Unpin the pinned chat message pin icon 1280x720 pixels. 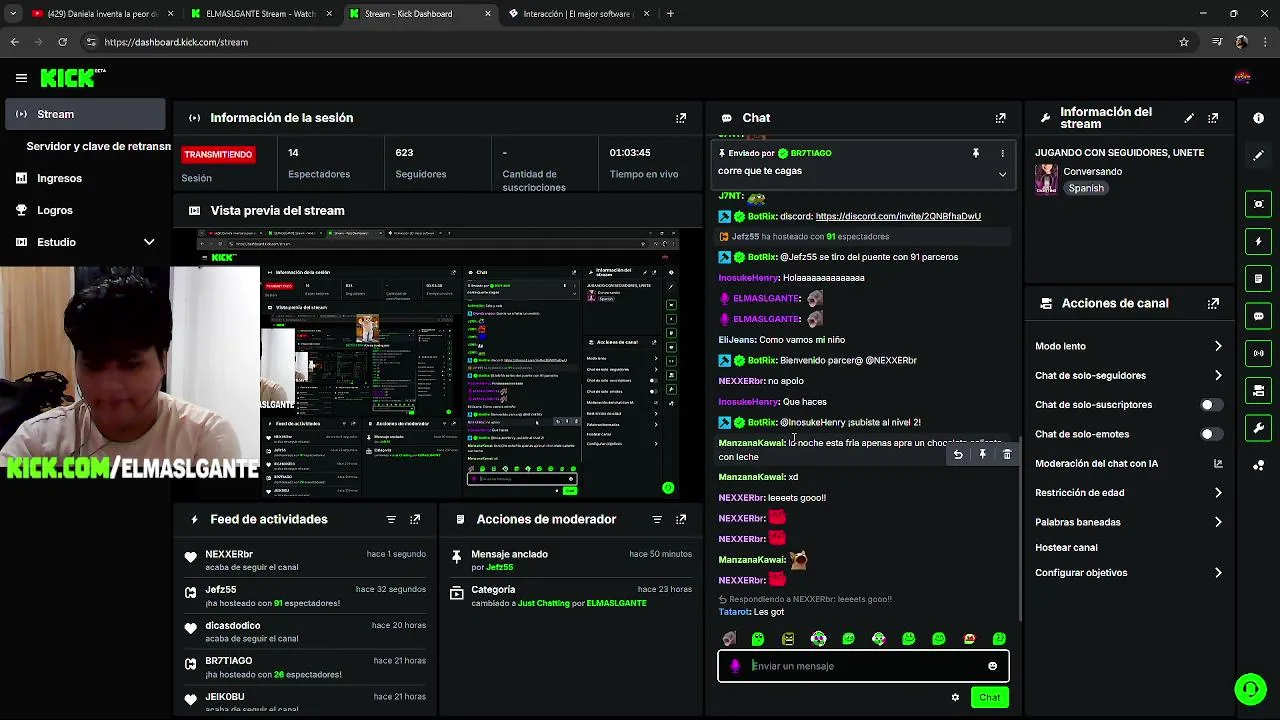click(975, 153)
